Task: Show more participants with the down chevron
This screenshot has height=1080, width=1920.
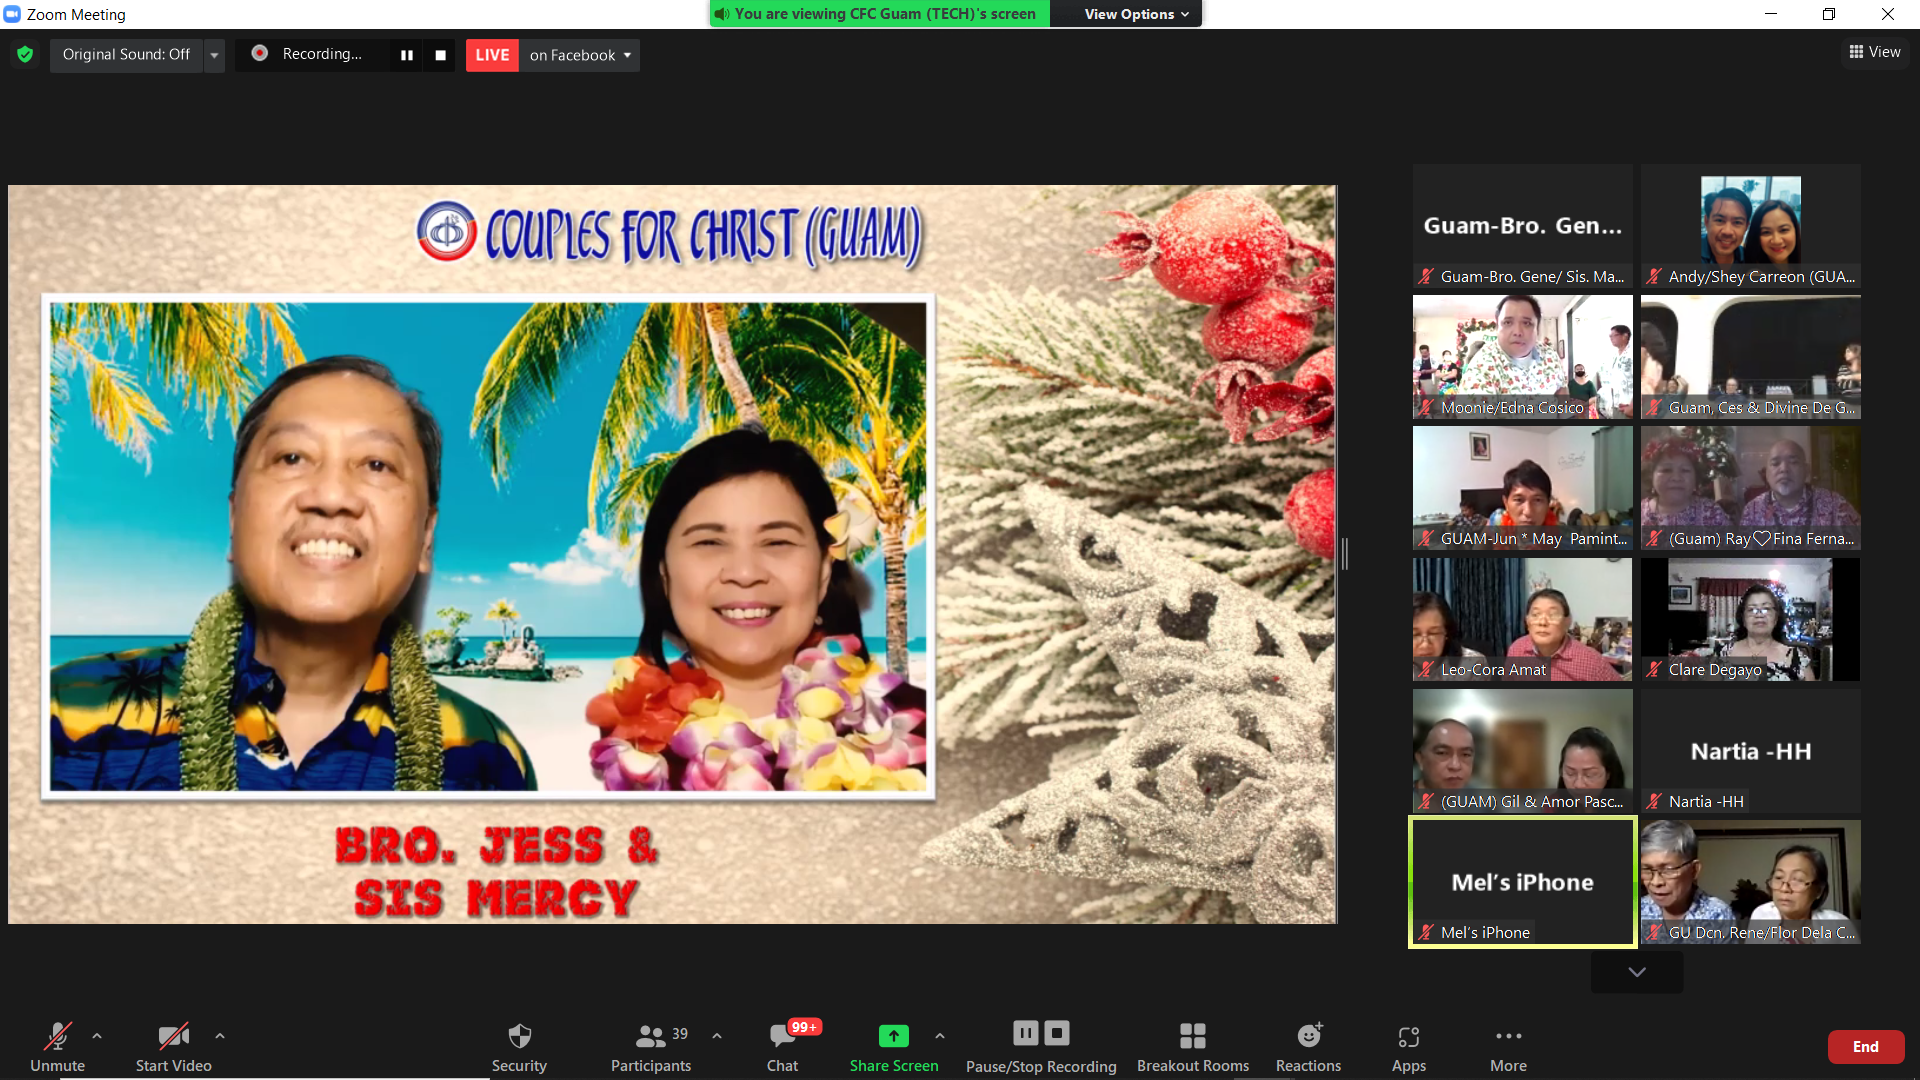Action: (x=1637, y=972)
